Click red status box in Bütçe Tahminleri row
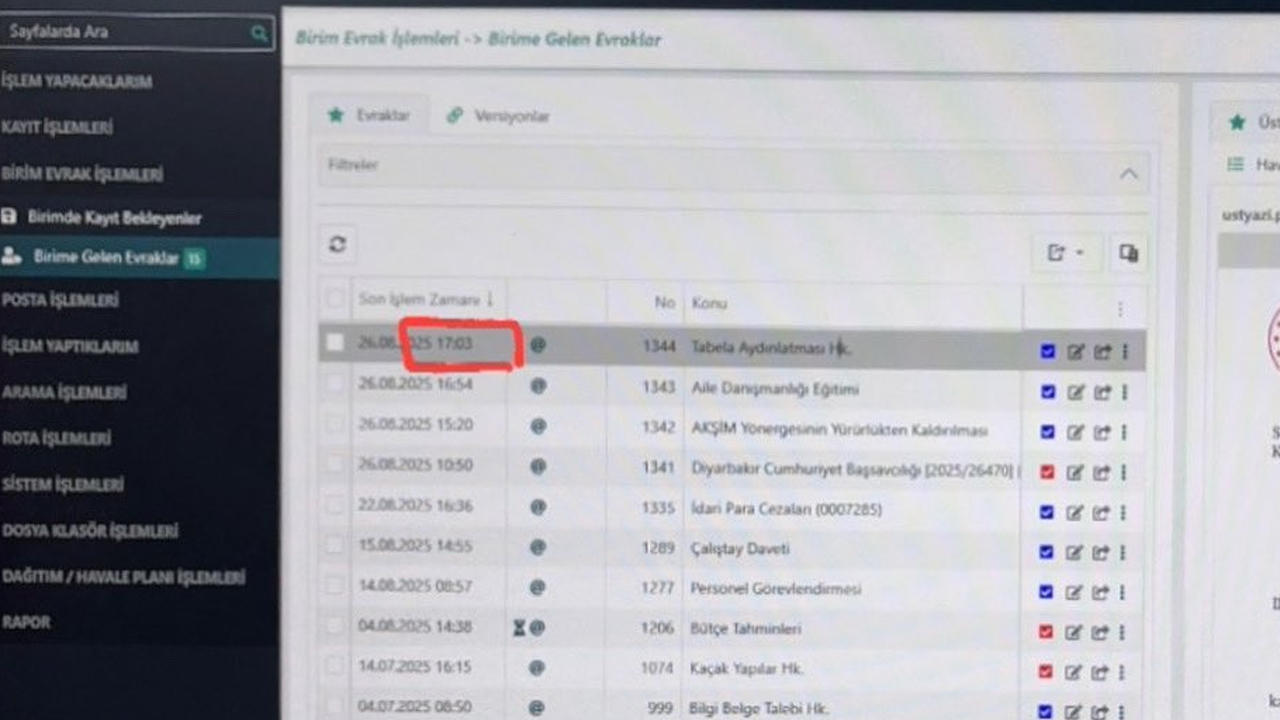Image resolution: width=1280 pixels, height=720 pixels. [1048, 632]
